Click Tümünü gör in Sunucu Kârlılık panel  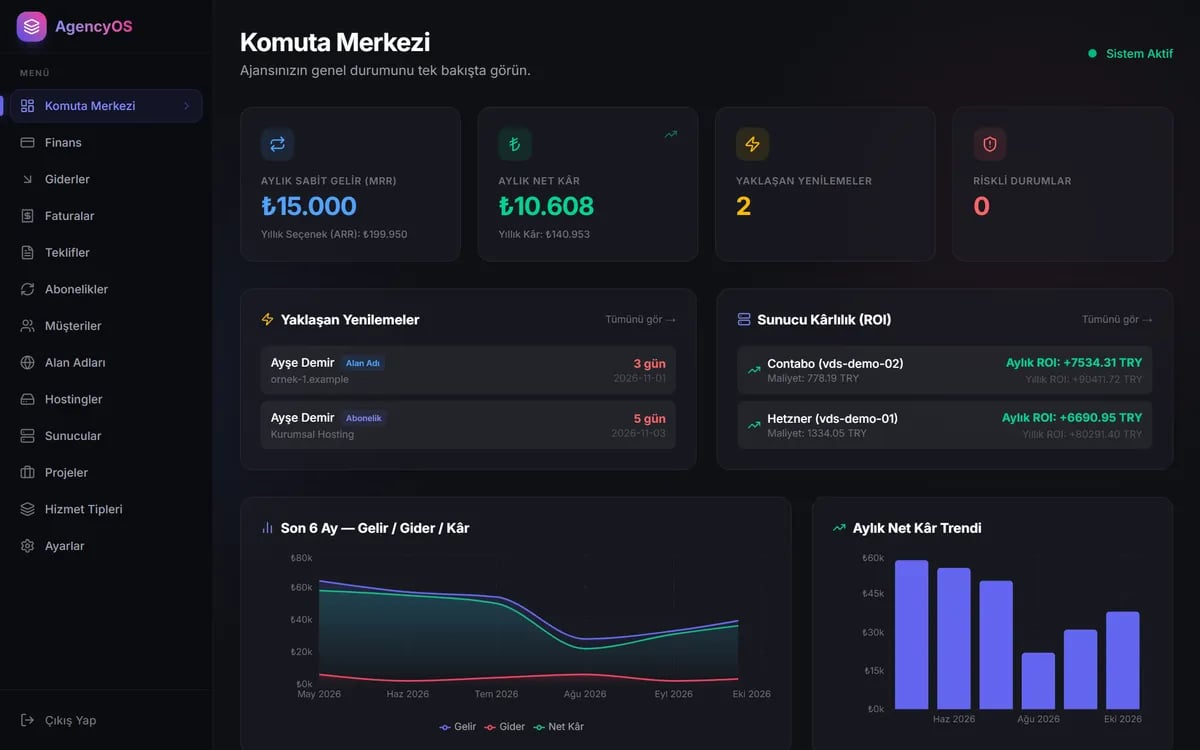(x=1117, y=320)
